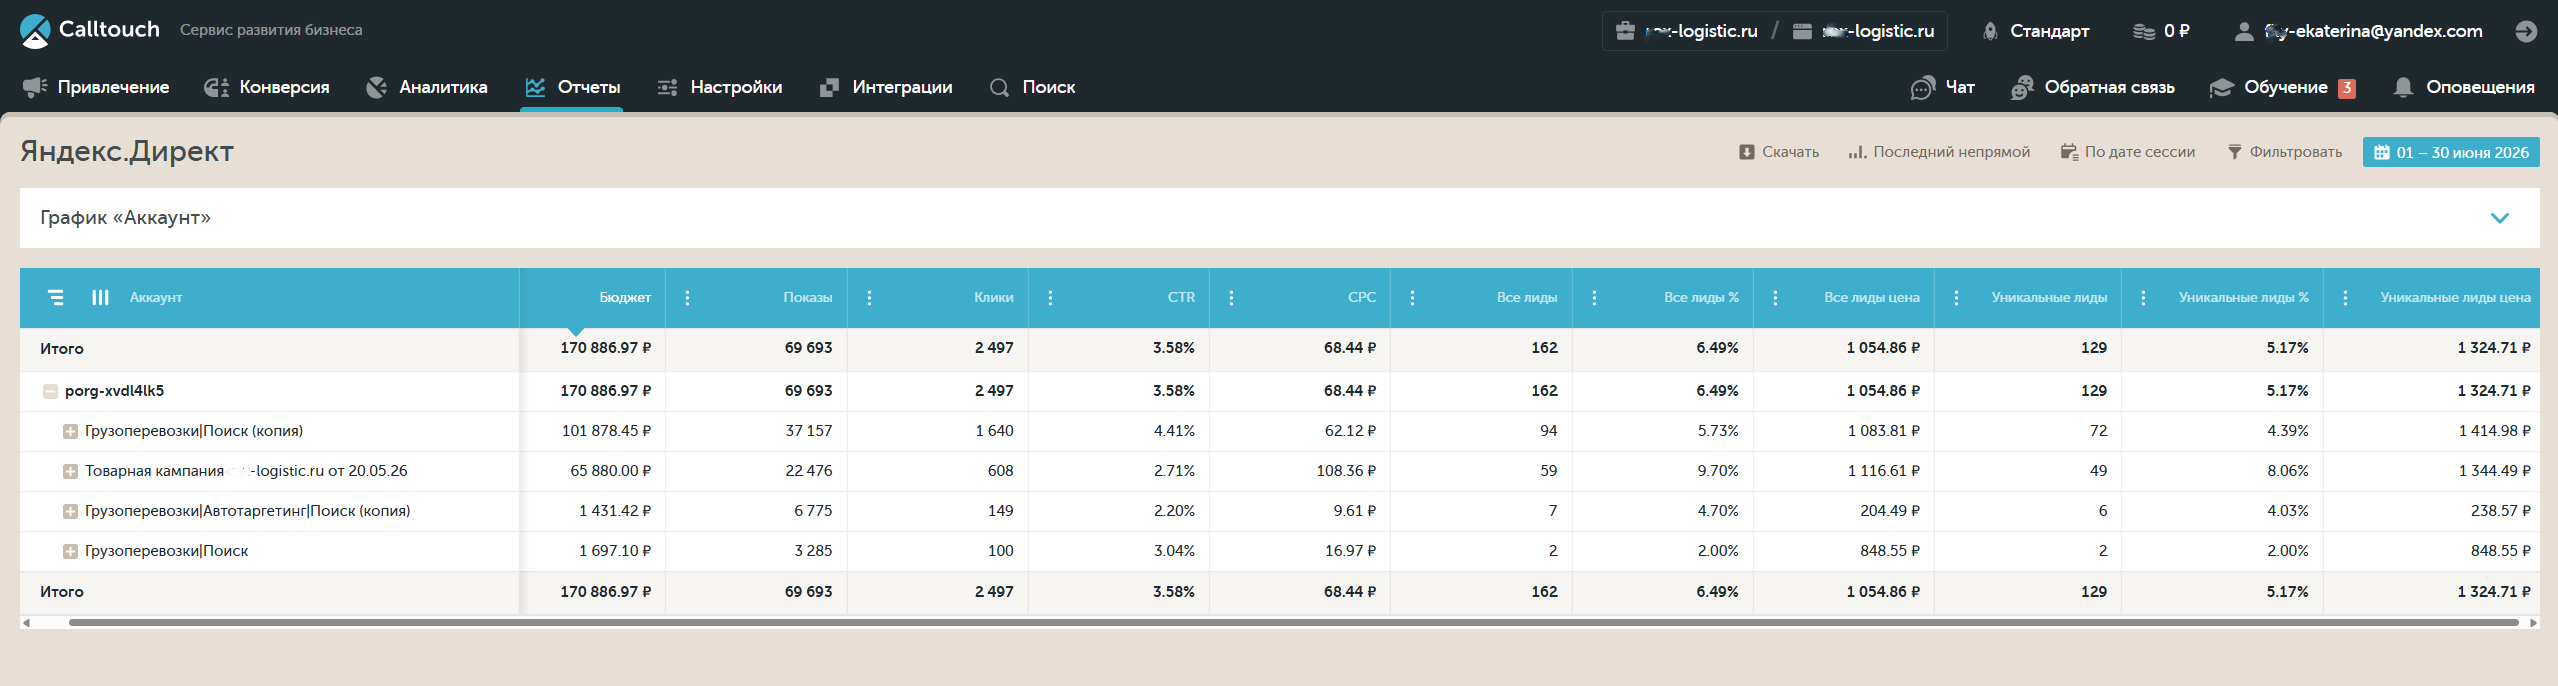Open the Все лиды column options menu
This screenshot has height=686, width=2558.
coord(1412,297)
